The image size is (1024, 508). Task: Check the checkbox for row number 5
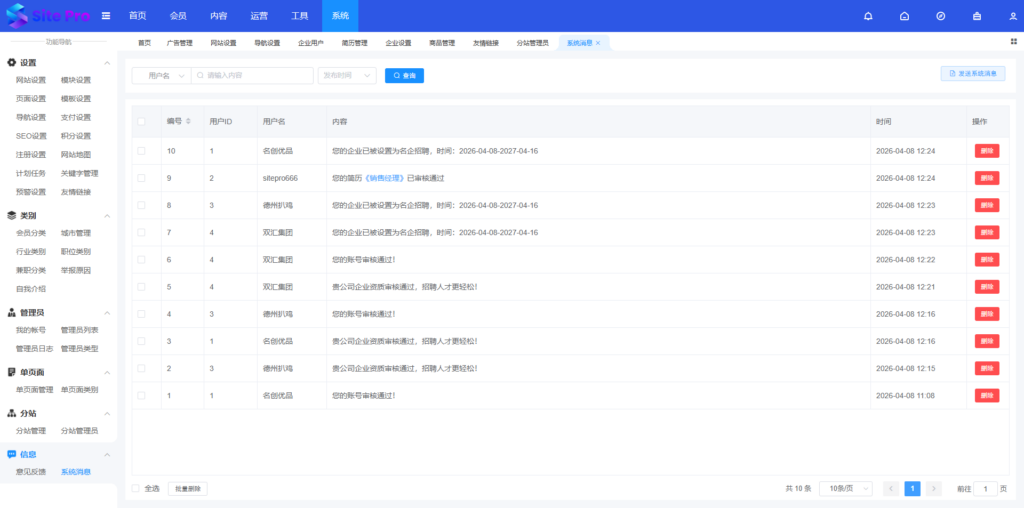141,287
